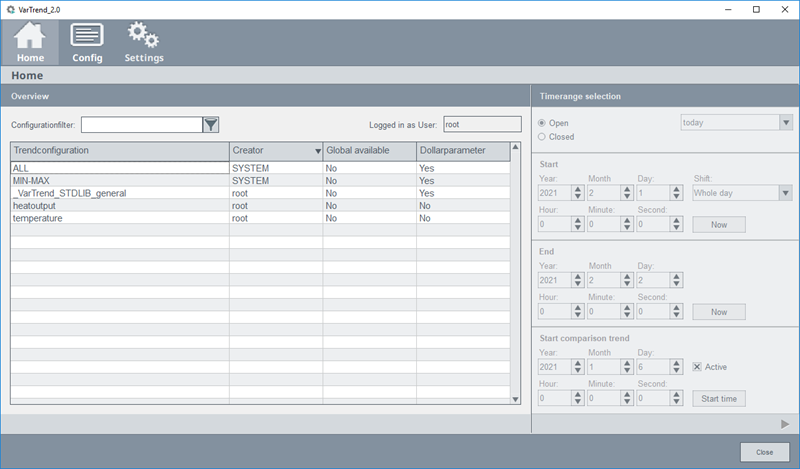The image size is (800, 469).
Task: Click the comparison trend Minute stepper
Action: [x=627, y=398]
